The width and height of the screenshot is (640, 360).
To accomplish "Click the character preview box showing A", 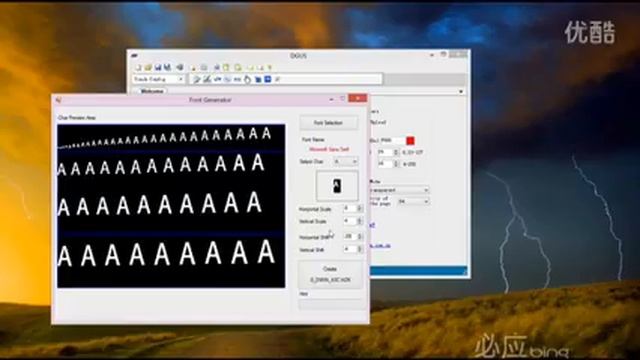I will (x=337, y=186).
